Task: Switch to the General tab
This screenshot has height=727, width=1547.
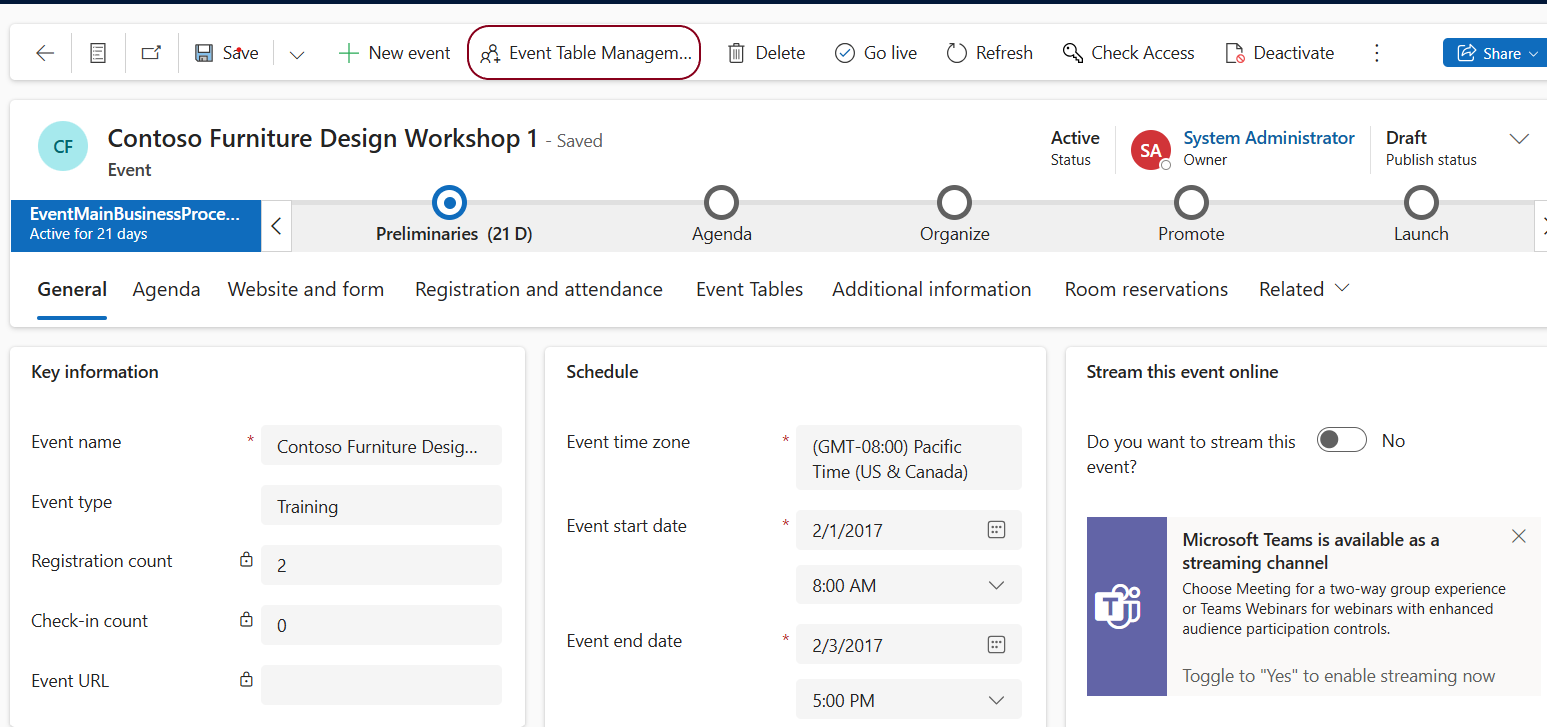Action: [72, 289]
